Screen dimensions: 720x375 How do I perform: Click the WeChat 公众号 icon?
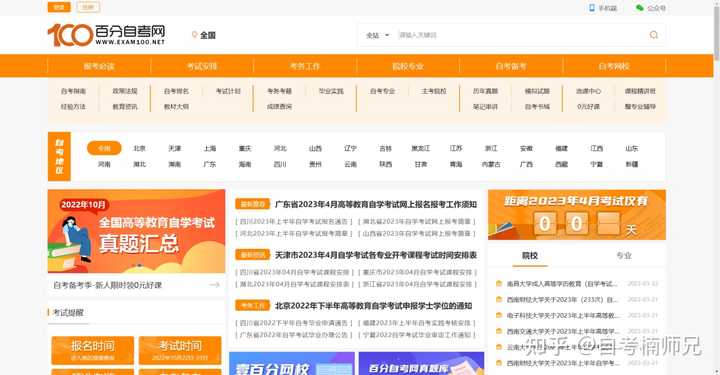[x=640, y=8]
